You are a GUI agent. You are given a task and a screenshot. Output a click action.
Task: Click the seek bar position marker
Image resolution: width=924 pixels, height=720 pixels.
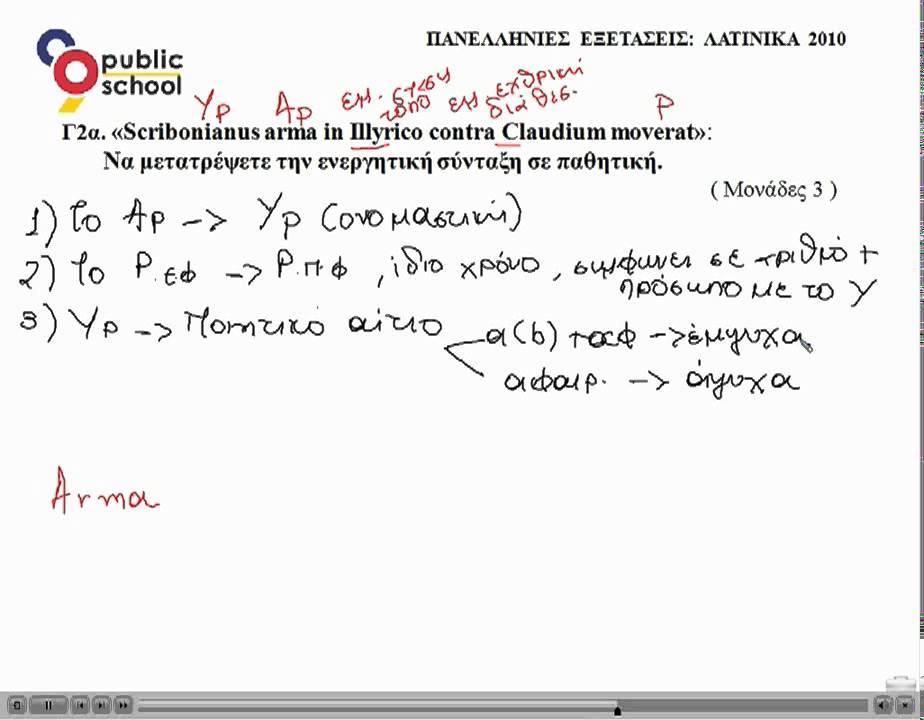(x=618, y=711)
